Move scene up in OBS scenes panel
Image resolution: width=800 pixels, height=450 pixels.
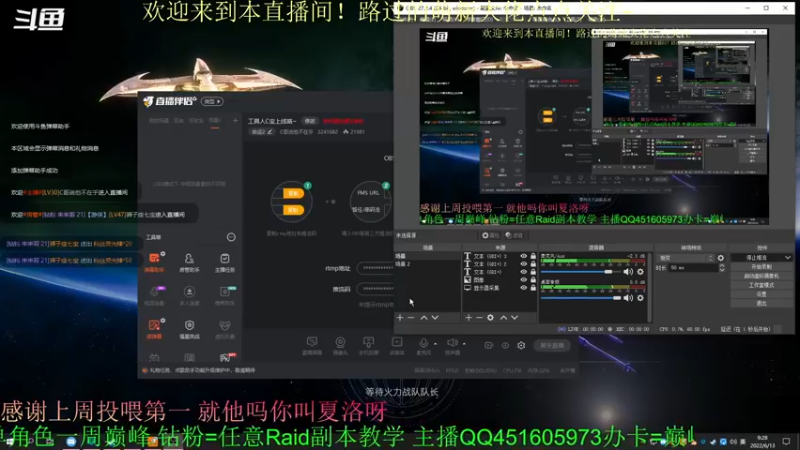tap(424, 317)
